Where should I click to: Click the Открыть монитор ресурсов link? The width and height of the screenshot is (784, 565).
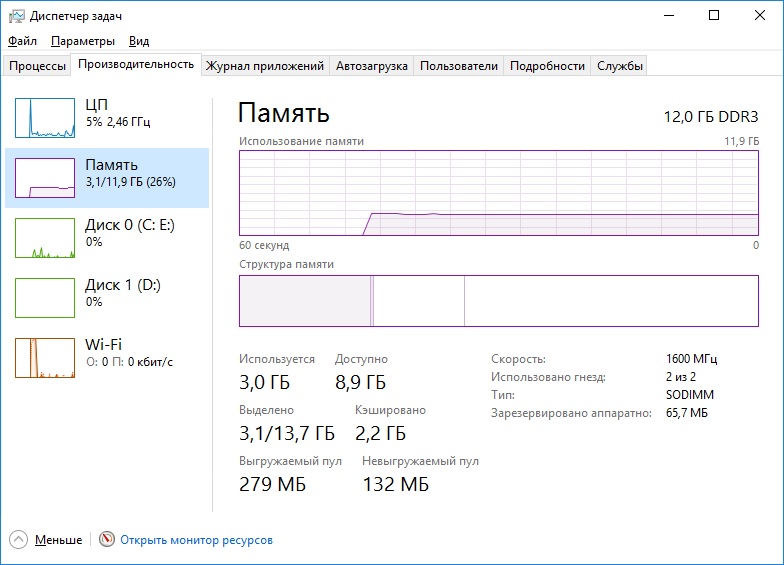click(196, 540)
